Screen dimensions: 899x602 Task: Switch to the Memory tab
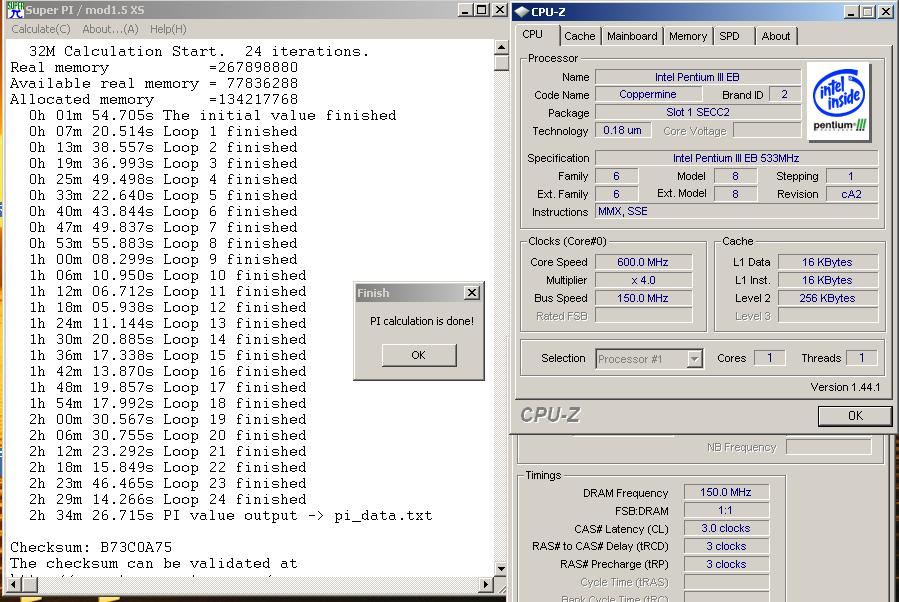687,36
